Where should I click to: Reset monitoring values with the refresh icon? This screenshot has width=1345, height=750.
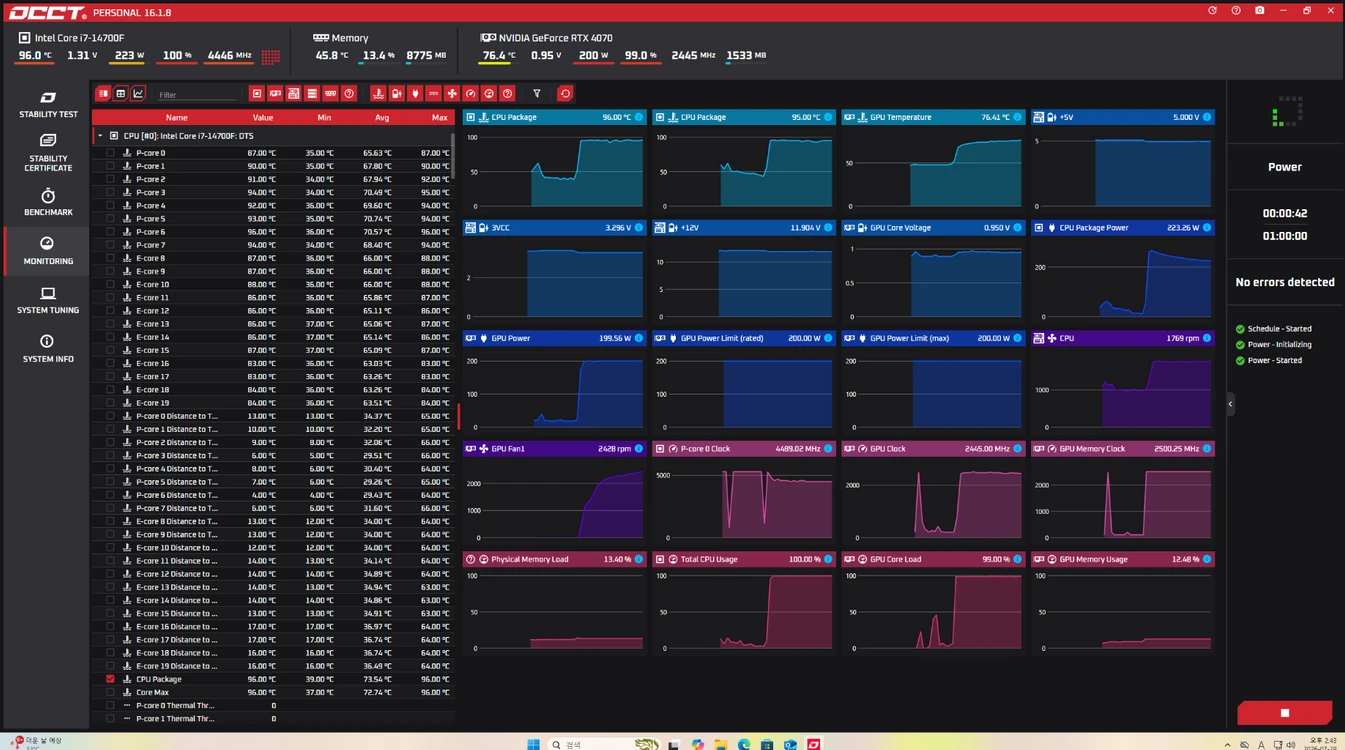pyautogui.click(x=565, y=94)
